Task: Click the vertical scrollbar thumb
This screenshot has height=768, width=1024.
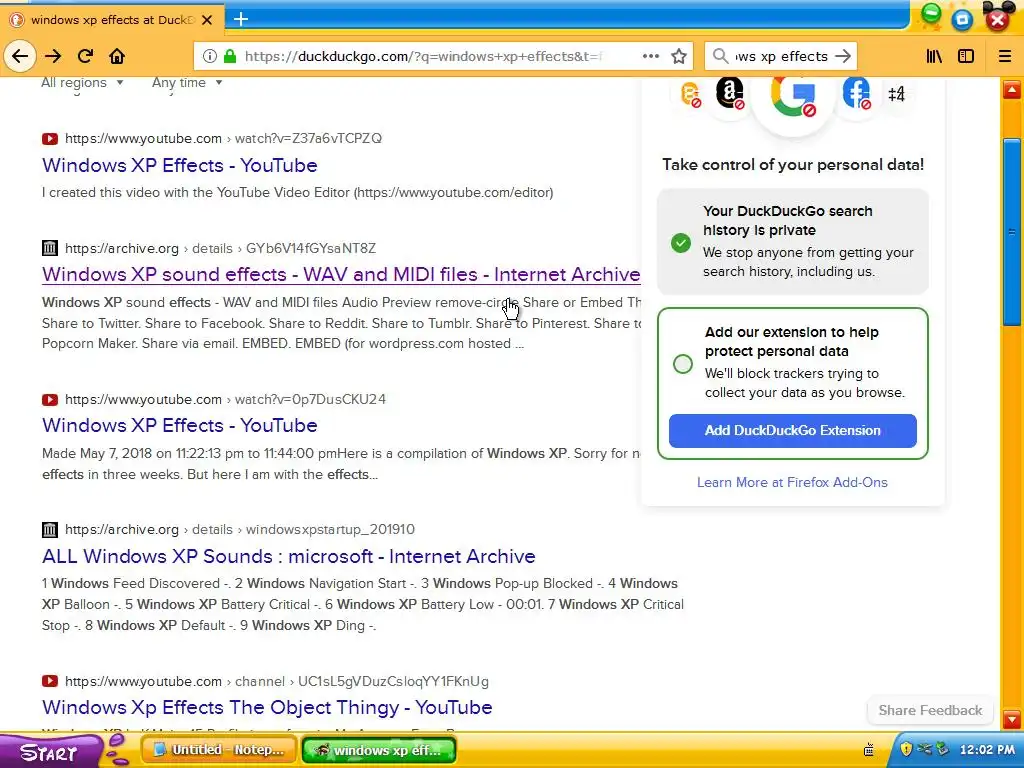Action: tap(1012, 232)
